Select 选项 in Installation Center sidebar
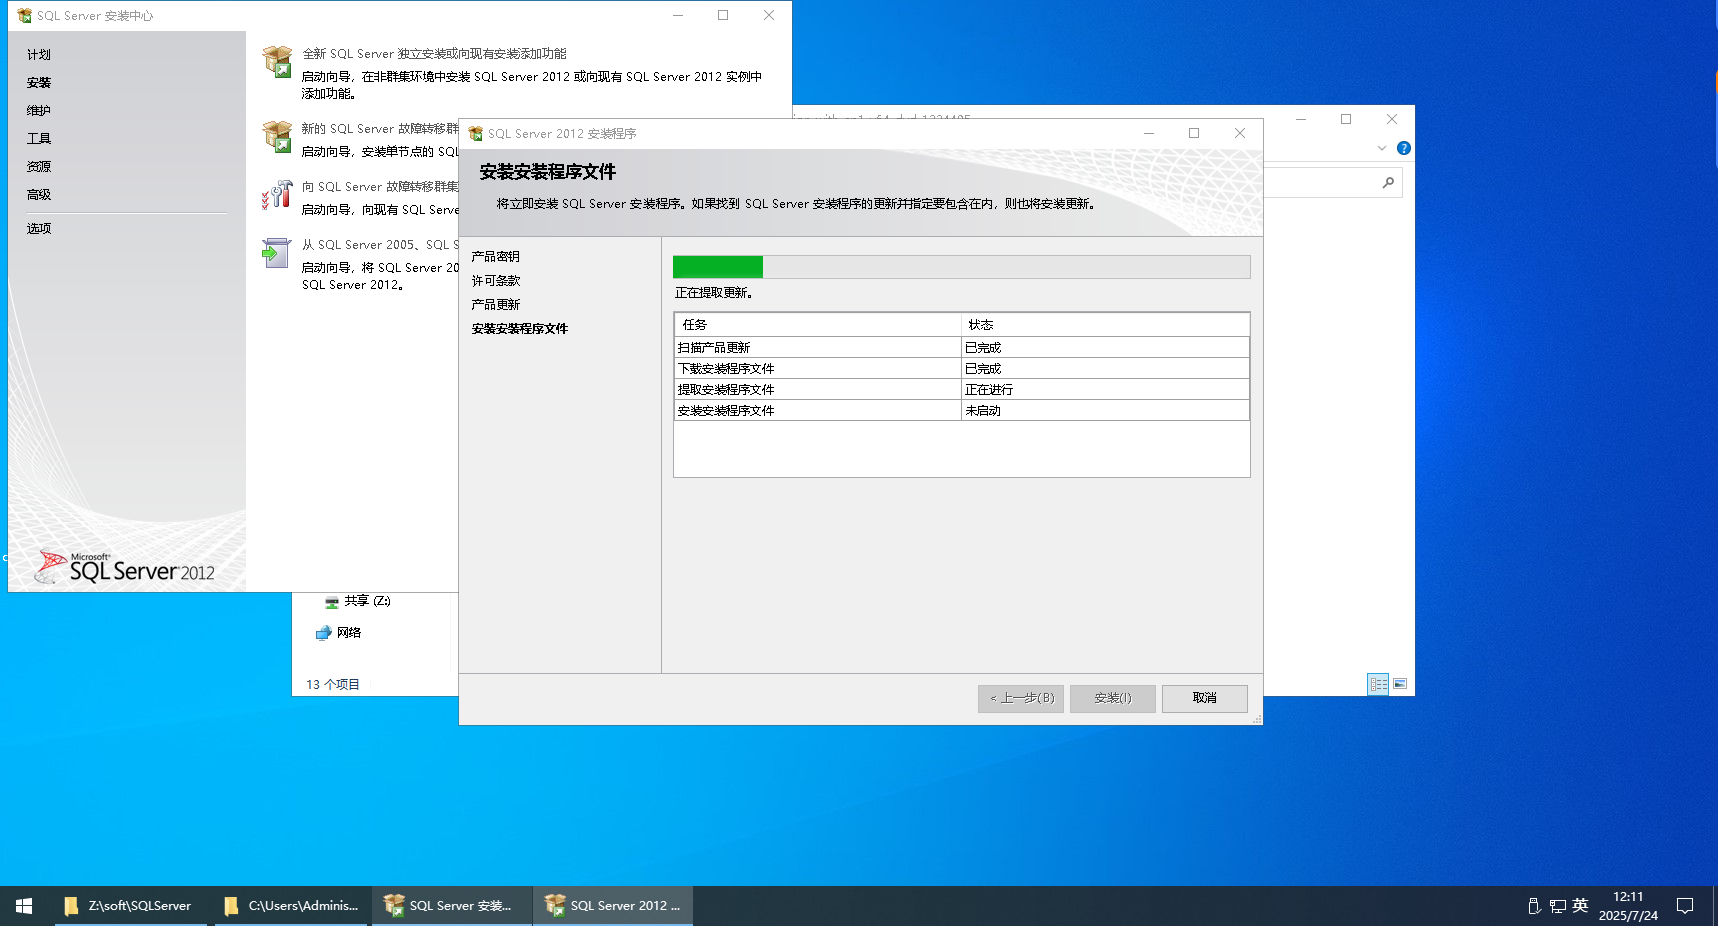1718x926 pixels. click(x=39, y=229)
